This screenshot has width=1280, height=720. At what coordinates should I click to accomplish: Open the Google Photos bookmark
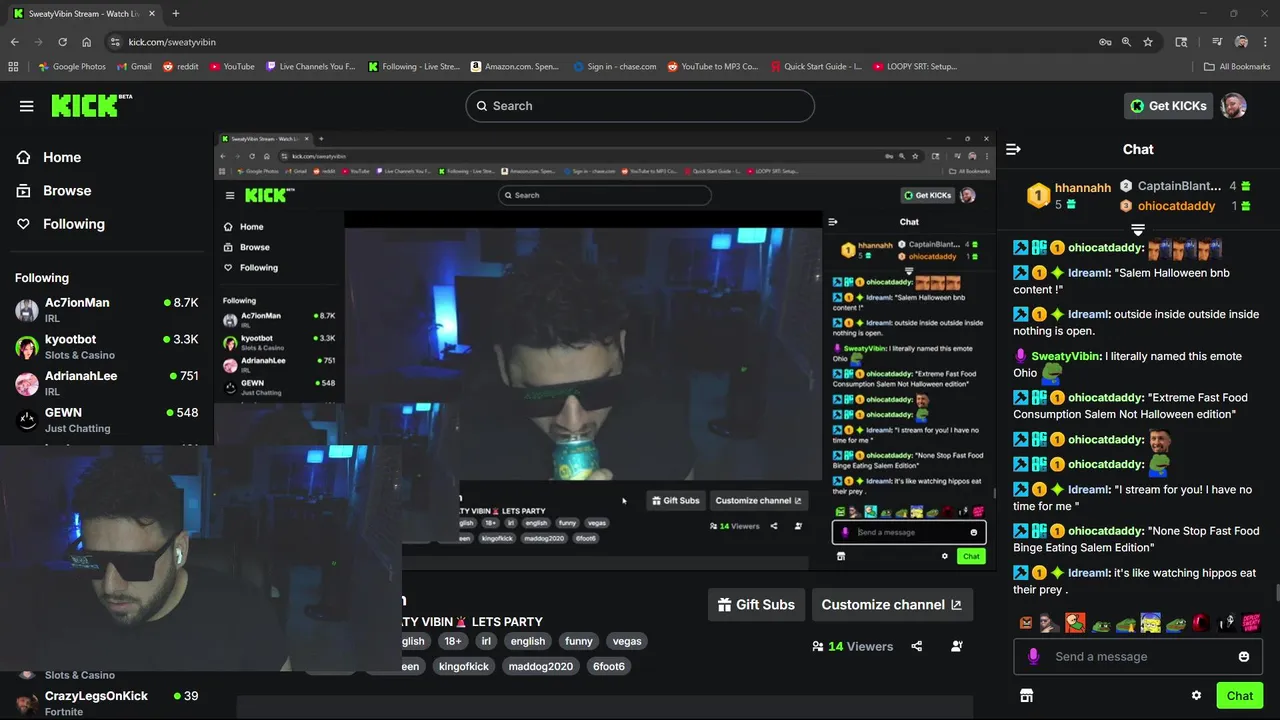tap(72, 67)
